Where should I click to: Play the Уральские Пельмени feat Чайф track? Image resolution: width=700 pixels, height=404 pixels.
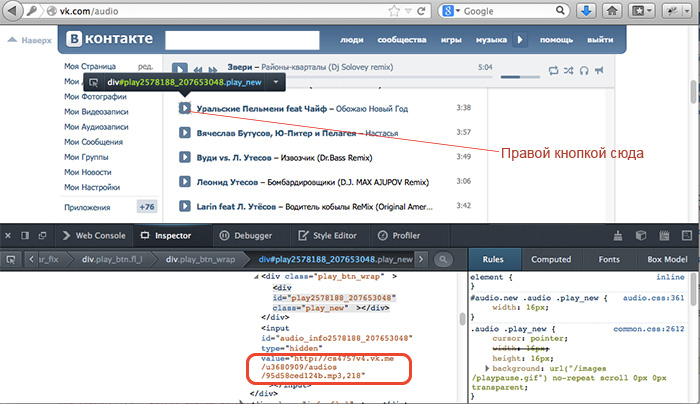185,108
